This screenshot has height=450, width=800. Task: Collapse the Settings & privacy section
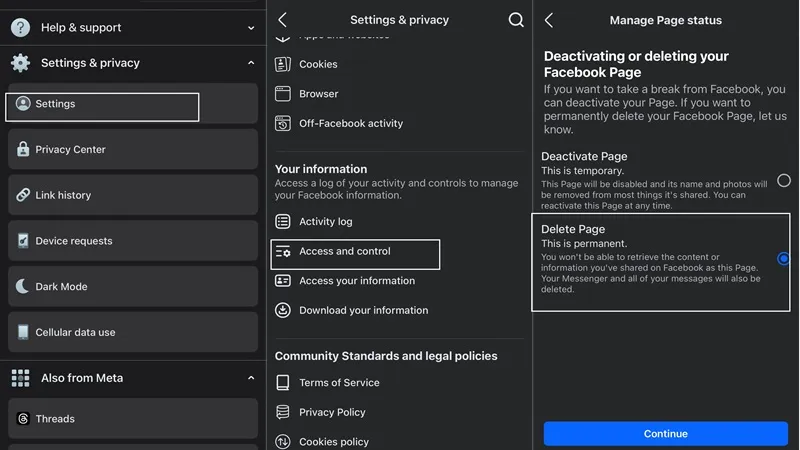[251, 63]
